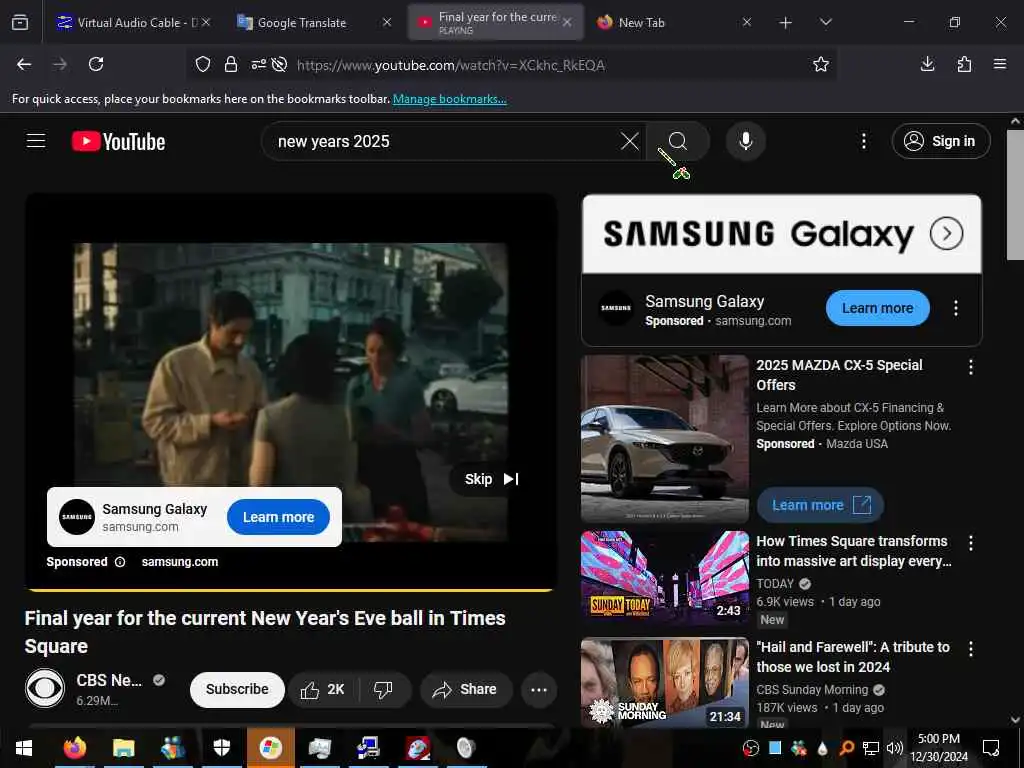Open the Windows Start menu
Viewport: 1024px width, 768px height.
click(24, 748)
